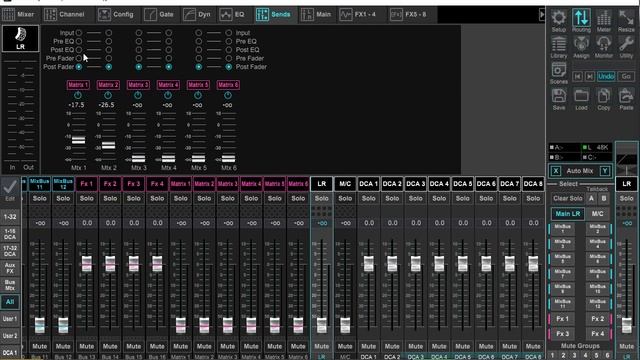Open the Monitor headphones icon
The width and height of the screenshot is (640, 360).
[x=604, y=44]
